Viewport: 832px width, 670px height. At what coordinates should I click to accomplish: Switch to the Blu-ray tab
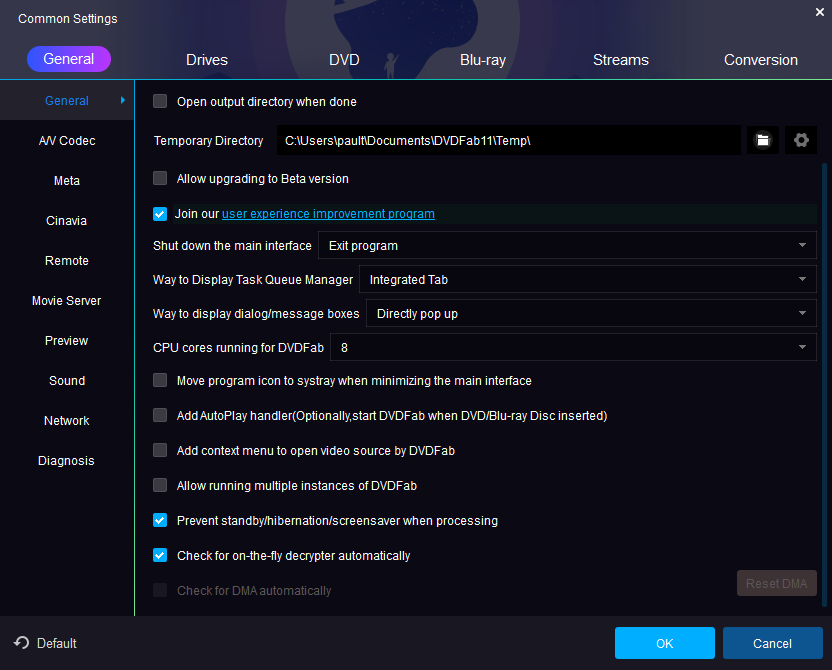point(483,60)
